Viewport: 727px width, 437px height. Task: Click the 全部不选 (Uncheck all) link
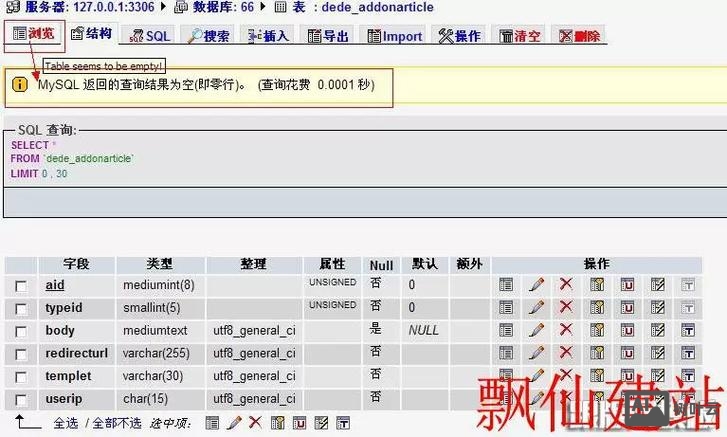(117, 423)
